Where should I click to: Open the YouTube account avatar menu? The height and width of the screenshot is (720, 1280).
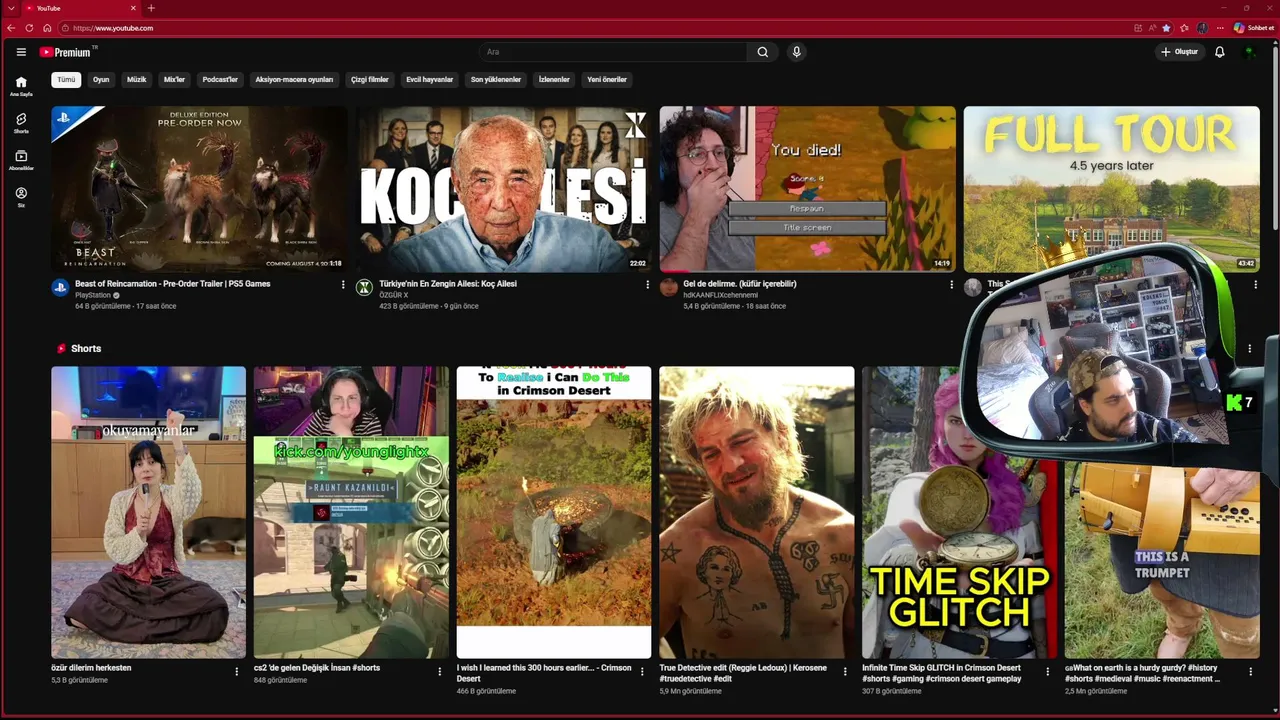1250,52
